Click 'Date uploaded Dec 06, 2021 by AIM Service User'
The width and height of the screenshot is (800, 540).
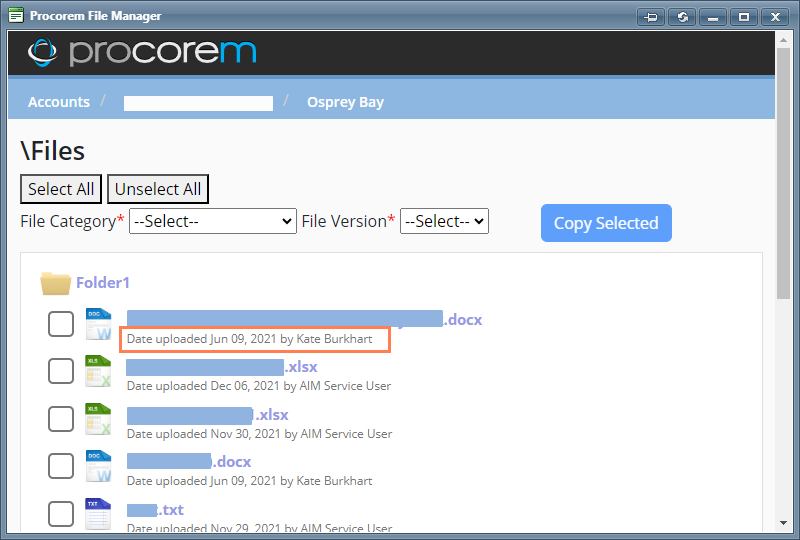tap(259, 386)
